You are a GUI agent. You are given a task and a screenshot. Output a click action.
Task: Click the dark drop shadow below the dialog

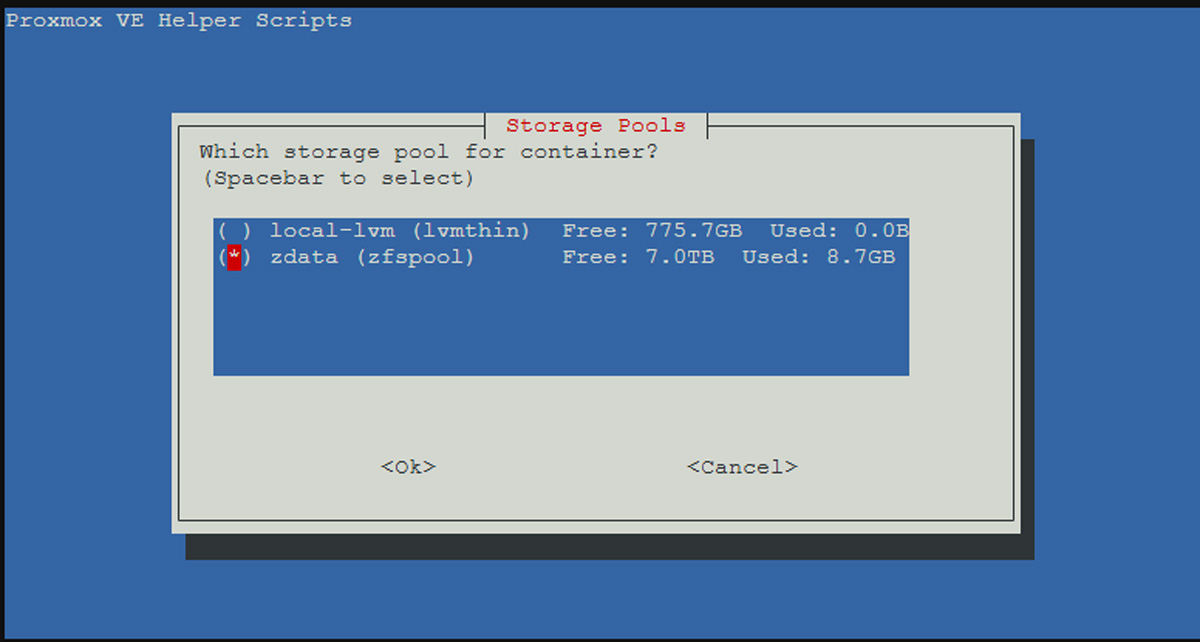[x=610, y=547]
